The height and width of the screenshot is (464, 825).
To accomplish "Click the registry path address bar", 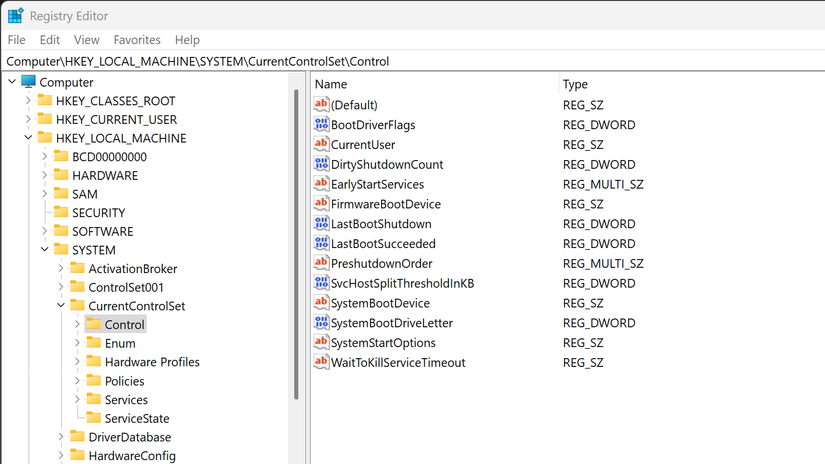I will click(412, 62).
